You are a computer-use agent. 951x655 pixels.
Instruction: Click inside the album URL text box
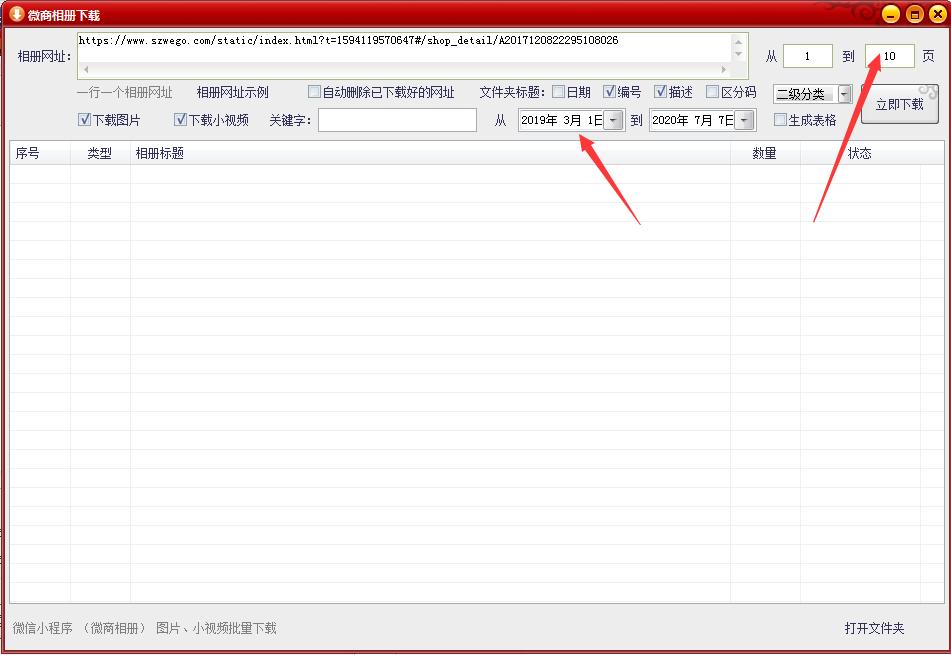(x=404, y=47)
